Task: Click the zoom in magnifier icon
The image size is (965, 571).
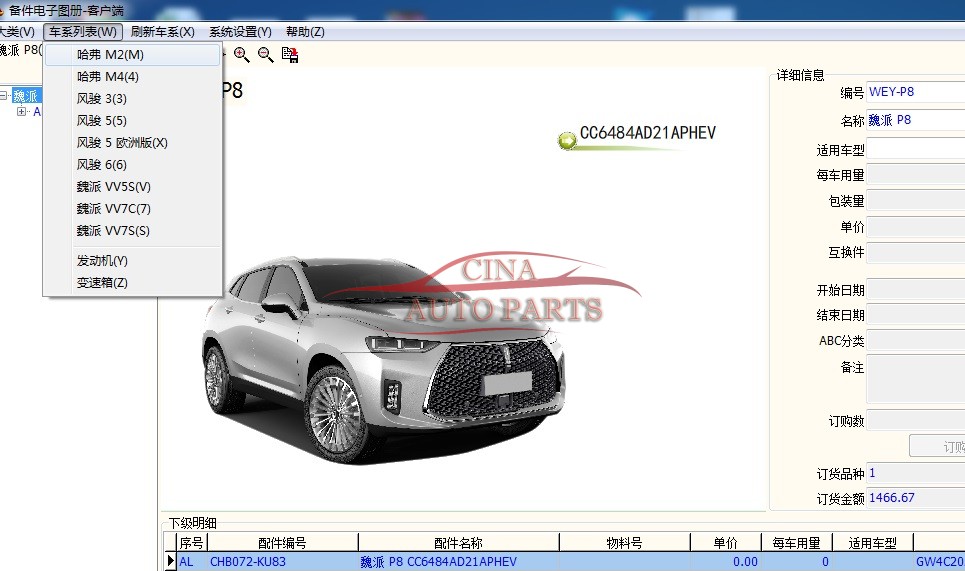Action: (x=242, y=54)
